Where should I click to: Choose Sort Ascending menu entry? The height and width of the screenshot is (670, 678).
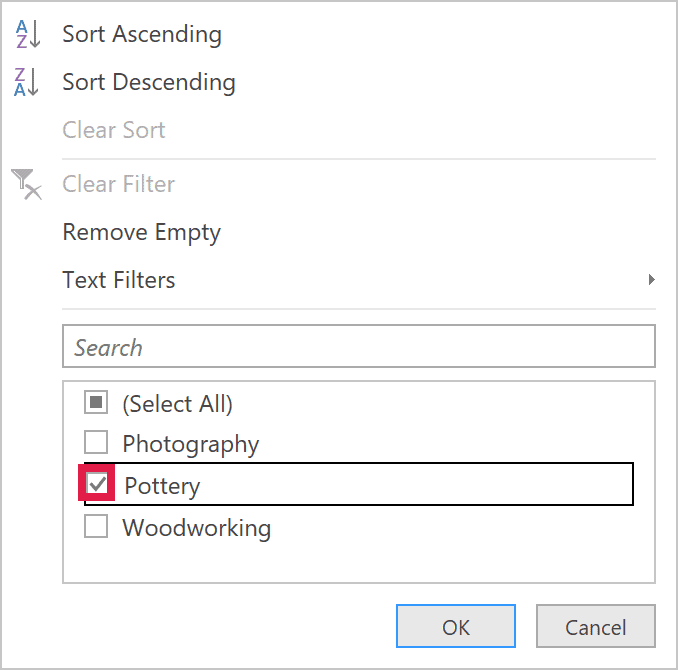(x=142, y=34)
